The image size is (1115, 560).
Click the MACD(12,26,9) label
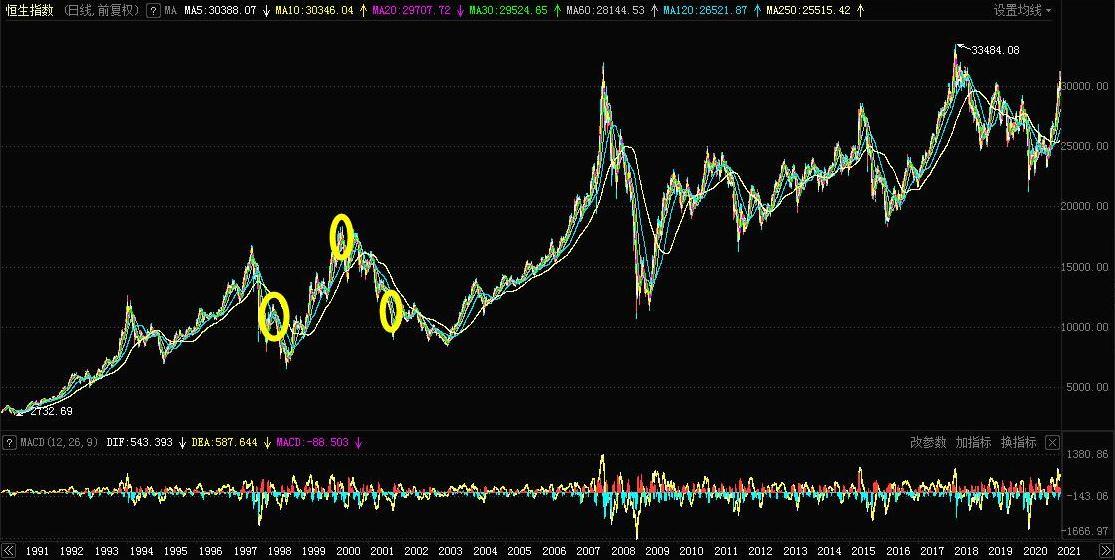point(59,442)
